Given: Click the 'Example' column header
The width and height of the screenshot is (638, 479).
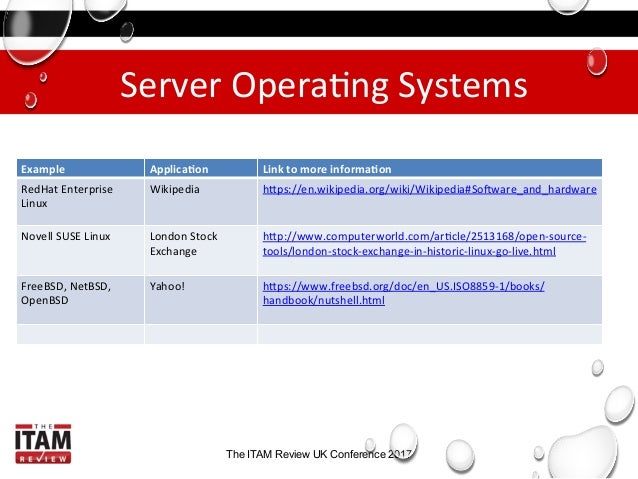Looking at the screenshot, I should 80,168.
